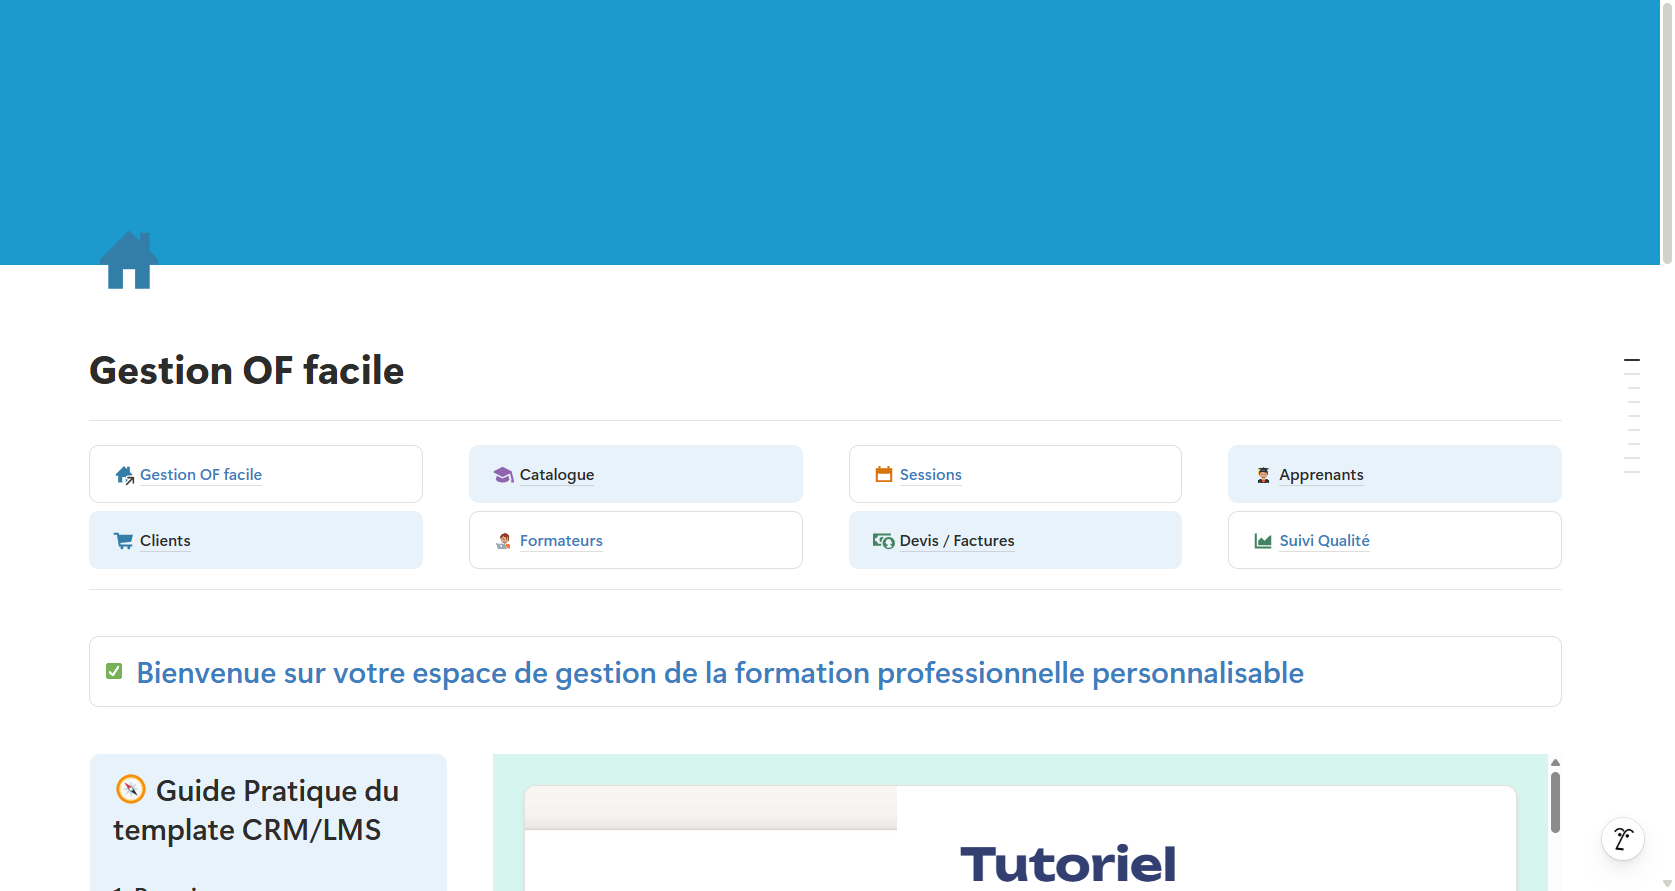This screenshot has height=891, width=1675.
Task: Navigate to Formateurs page
Action: (x=561, y=541)
